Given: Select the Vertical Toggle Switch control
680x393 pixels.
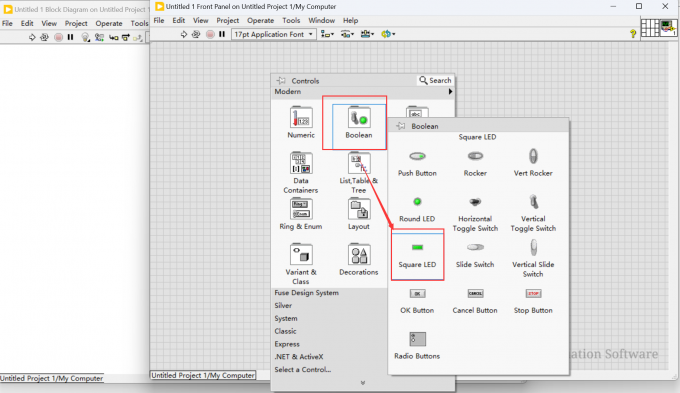Looking at the screenshot, I should click(533, 213).
